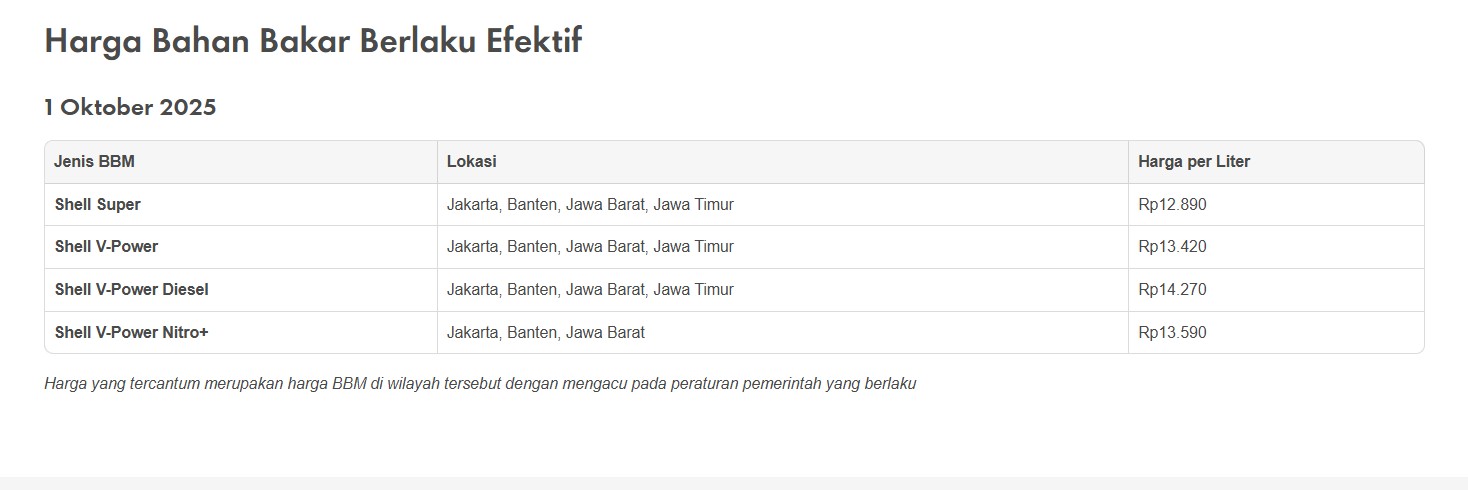Click 'Jakarta' in the Shell Super row
This screenshot has width=1468, height=490.
(472, 205)
